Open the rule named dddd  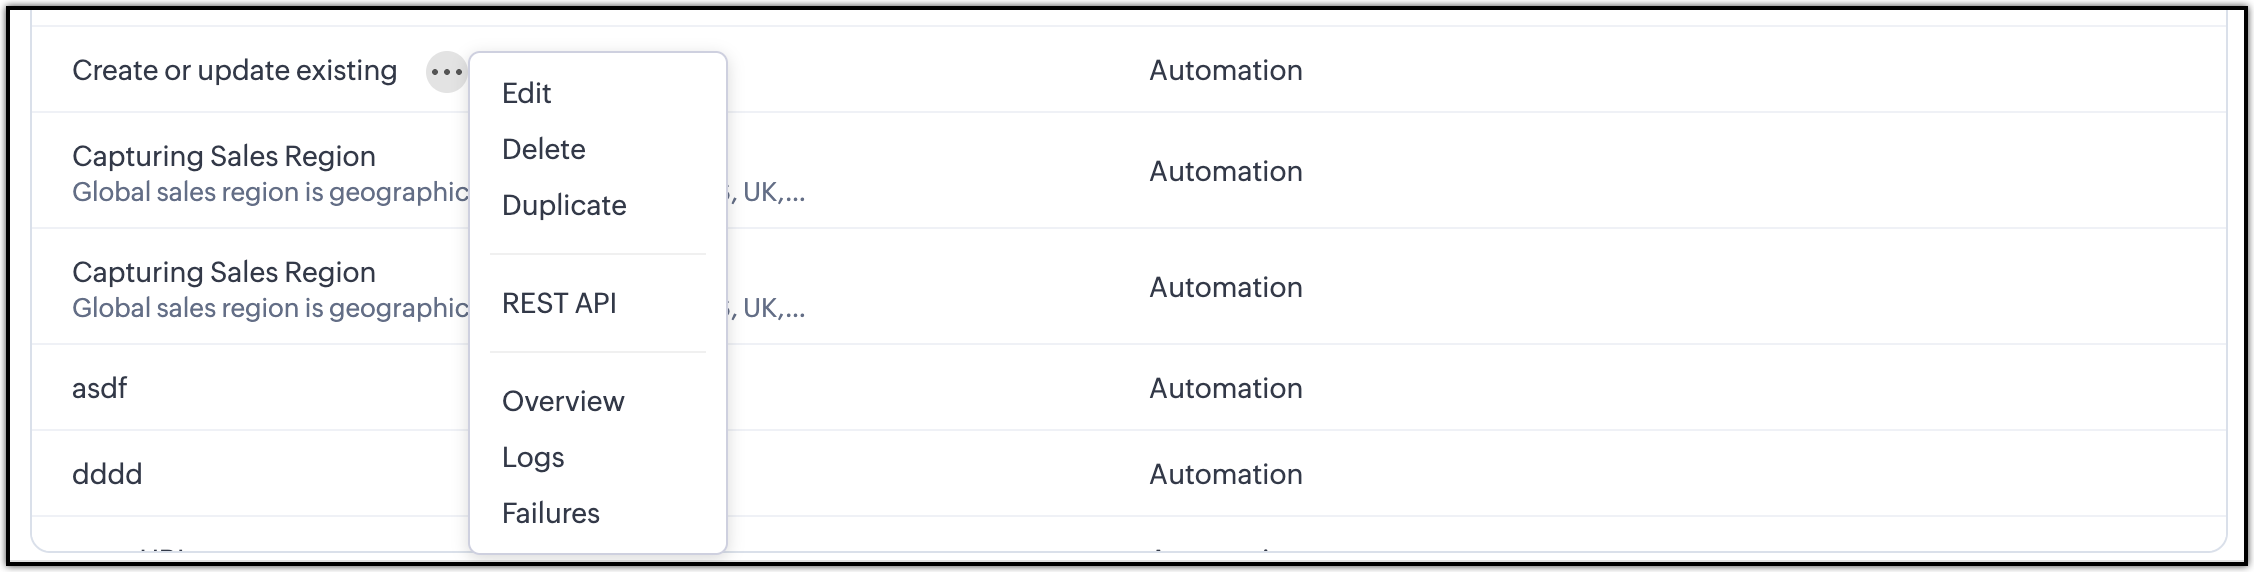pyautogui.click(x=107, y=474)
